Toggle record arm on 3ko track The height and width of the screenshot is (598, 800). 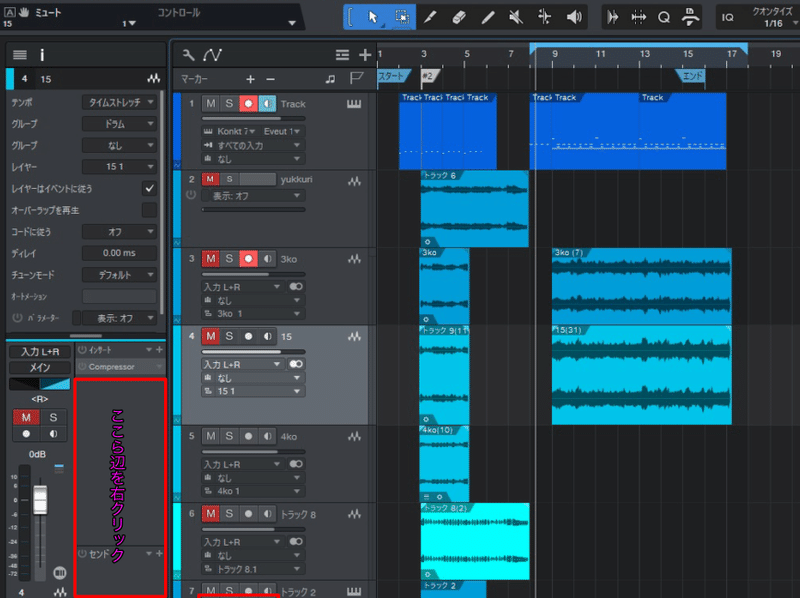(x=248, y=259)
